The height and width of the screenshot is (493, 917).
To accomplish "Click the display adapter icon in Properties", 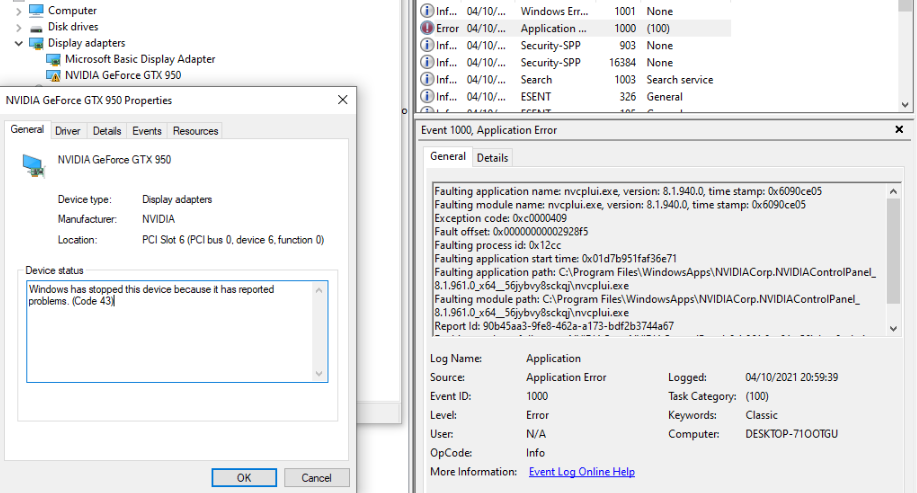I will point(34,166).
